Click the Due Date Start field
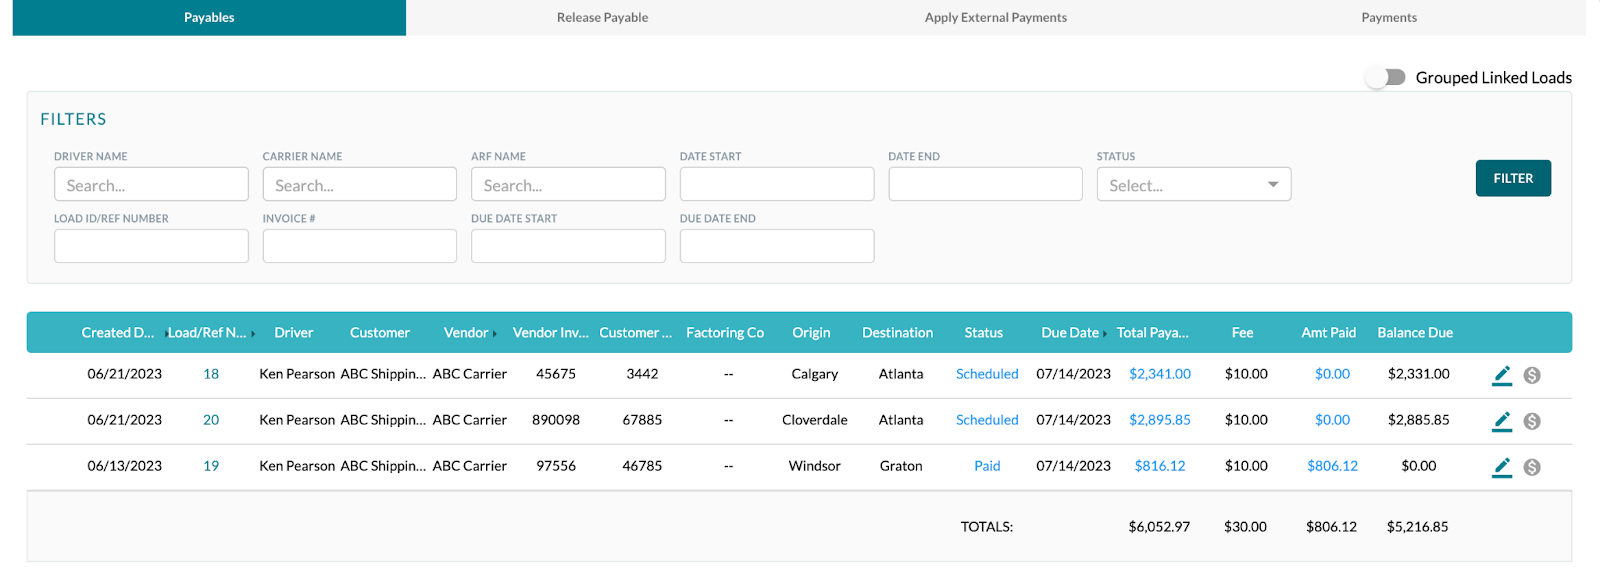 click(568, 246)
